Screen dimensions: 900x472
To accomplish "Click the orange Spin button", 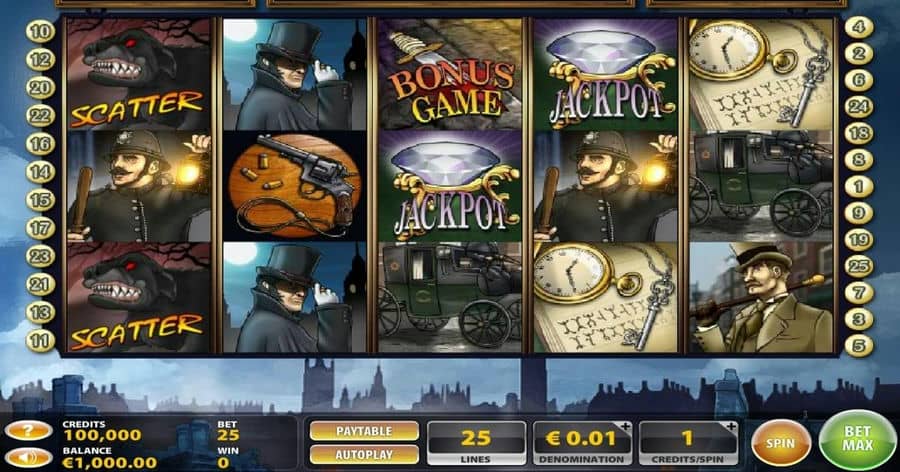I will click(781, 443).
